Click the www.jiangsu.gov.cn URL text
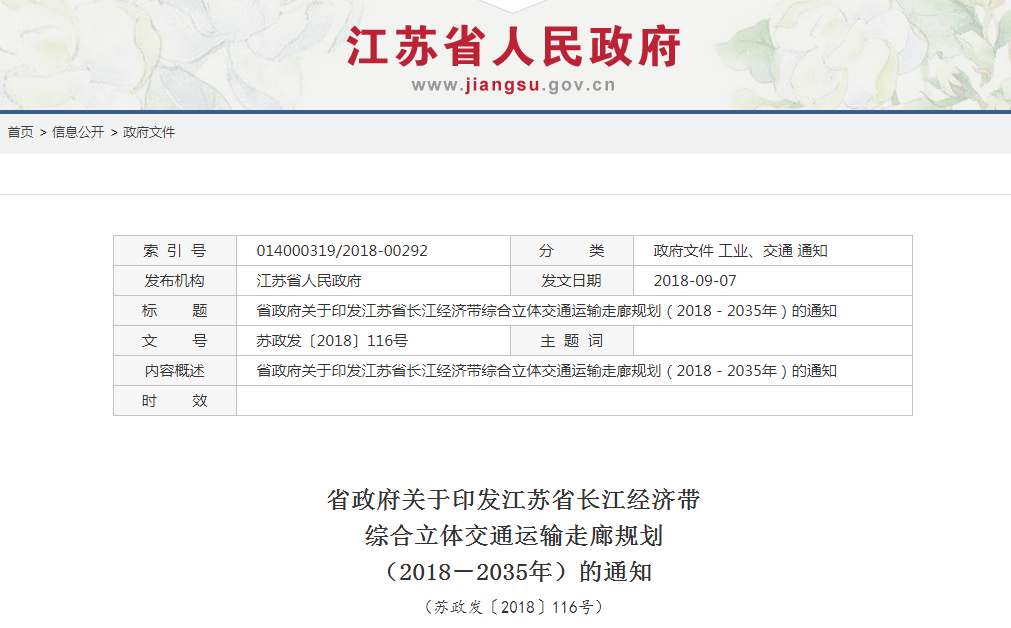The image size is (1011, 628). 513,85
